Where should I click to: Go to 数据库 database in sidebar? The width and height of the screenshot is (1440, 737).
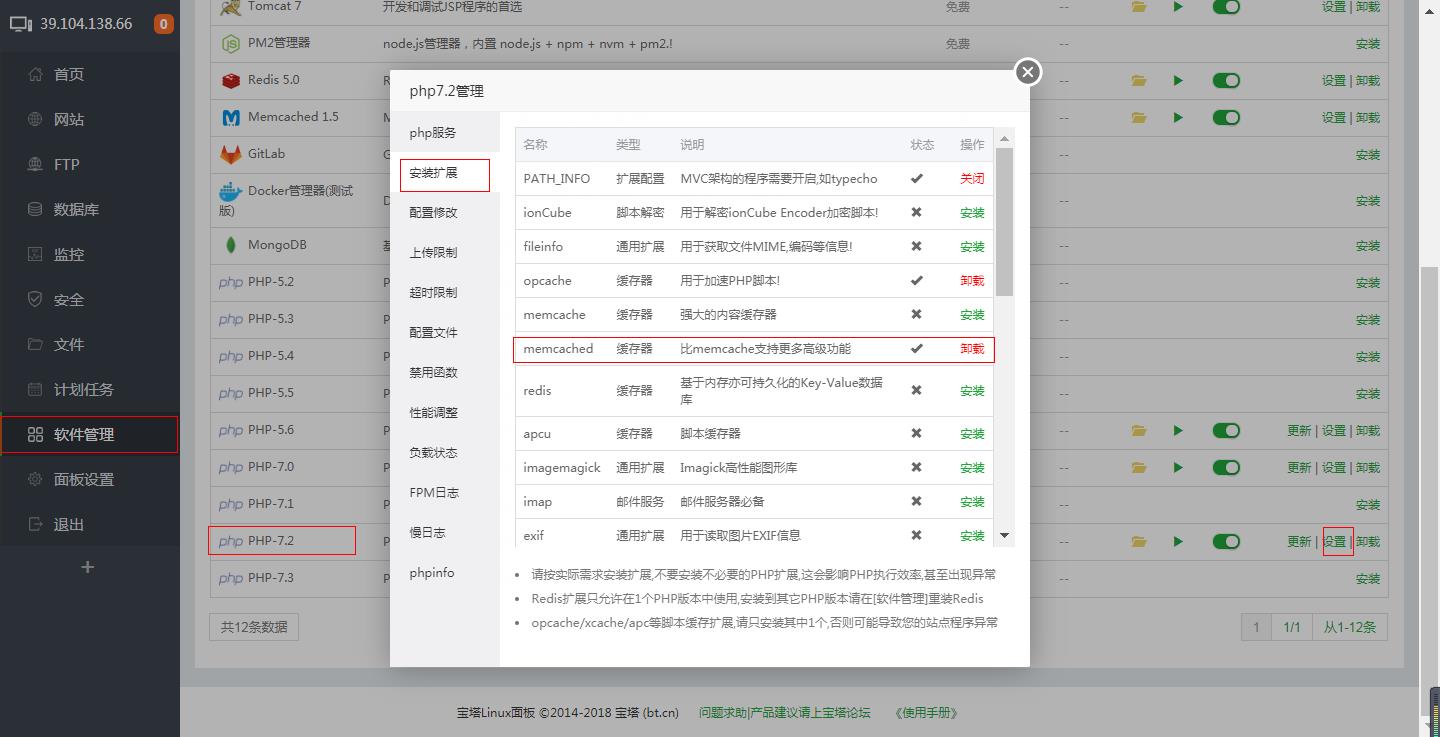click(76, 210)
